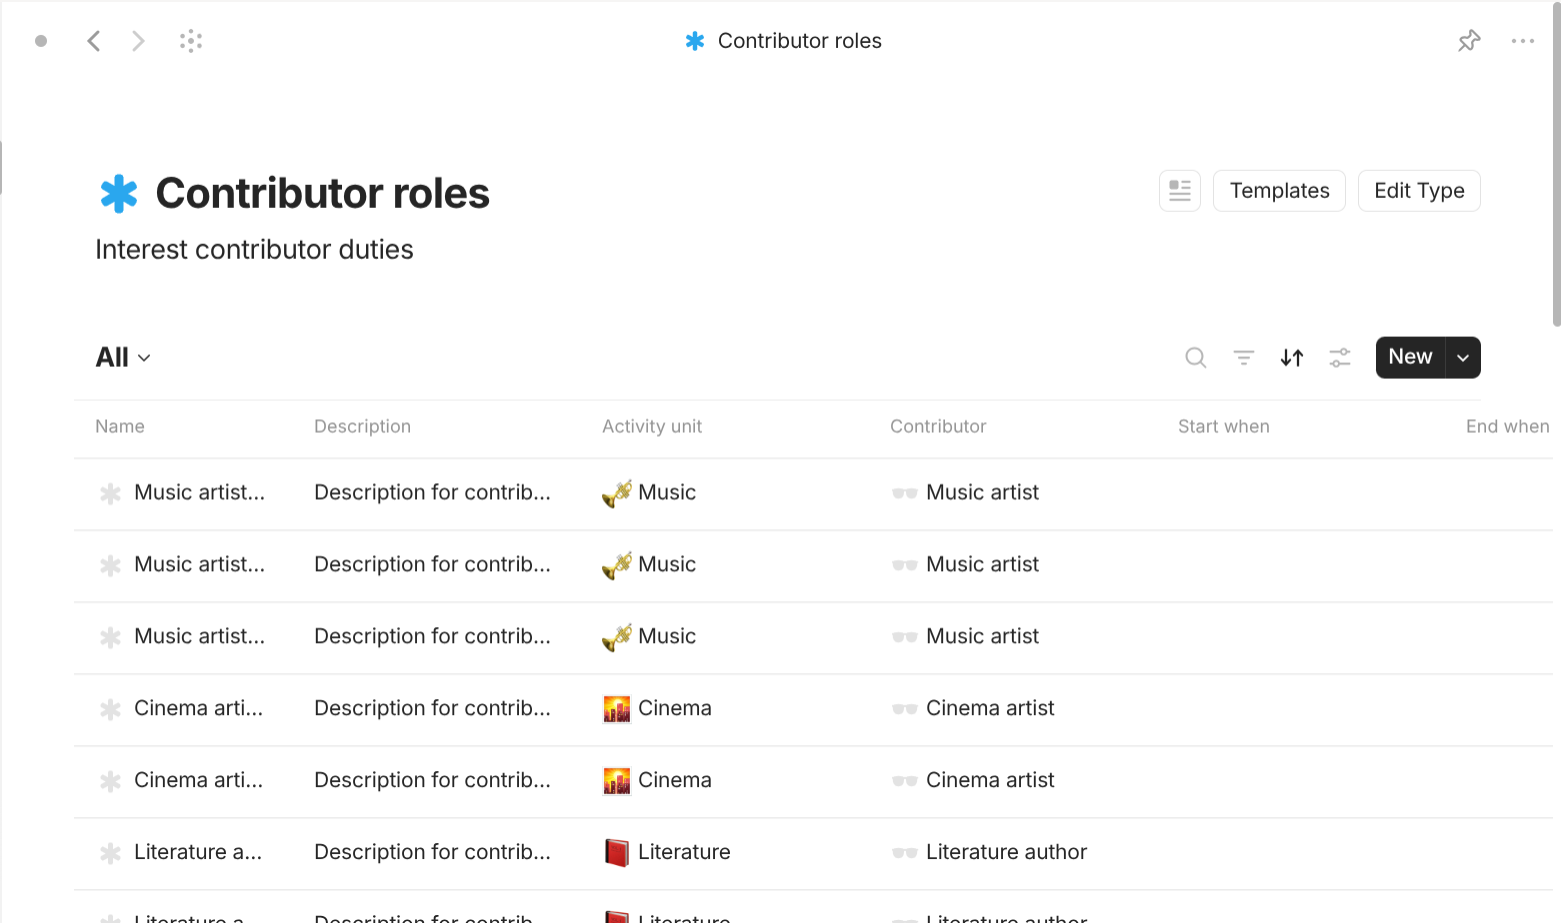The height and width of the screenshot is (923, 1561).
Task: Expand the All view dropdown
Action: 122,357
